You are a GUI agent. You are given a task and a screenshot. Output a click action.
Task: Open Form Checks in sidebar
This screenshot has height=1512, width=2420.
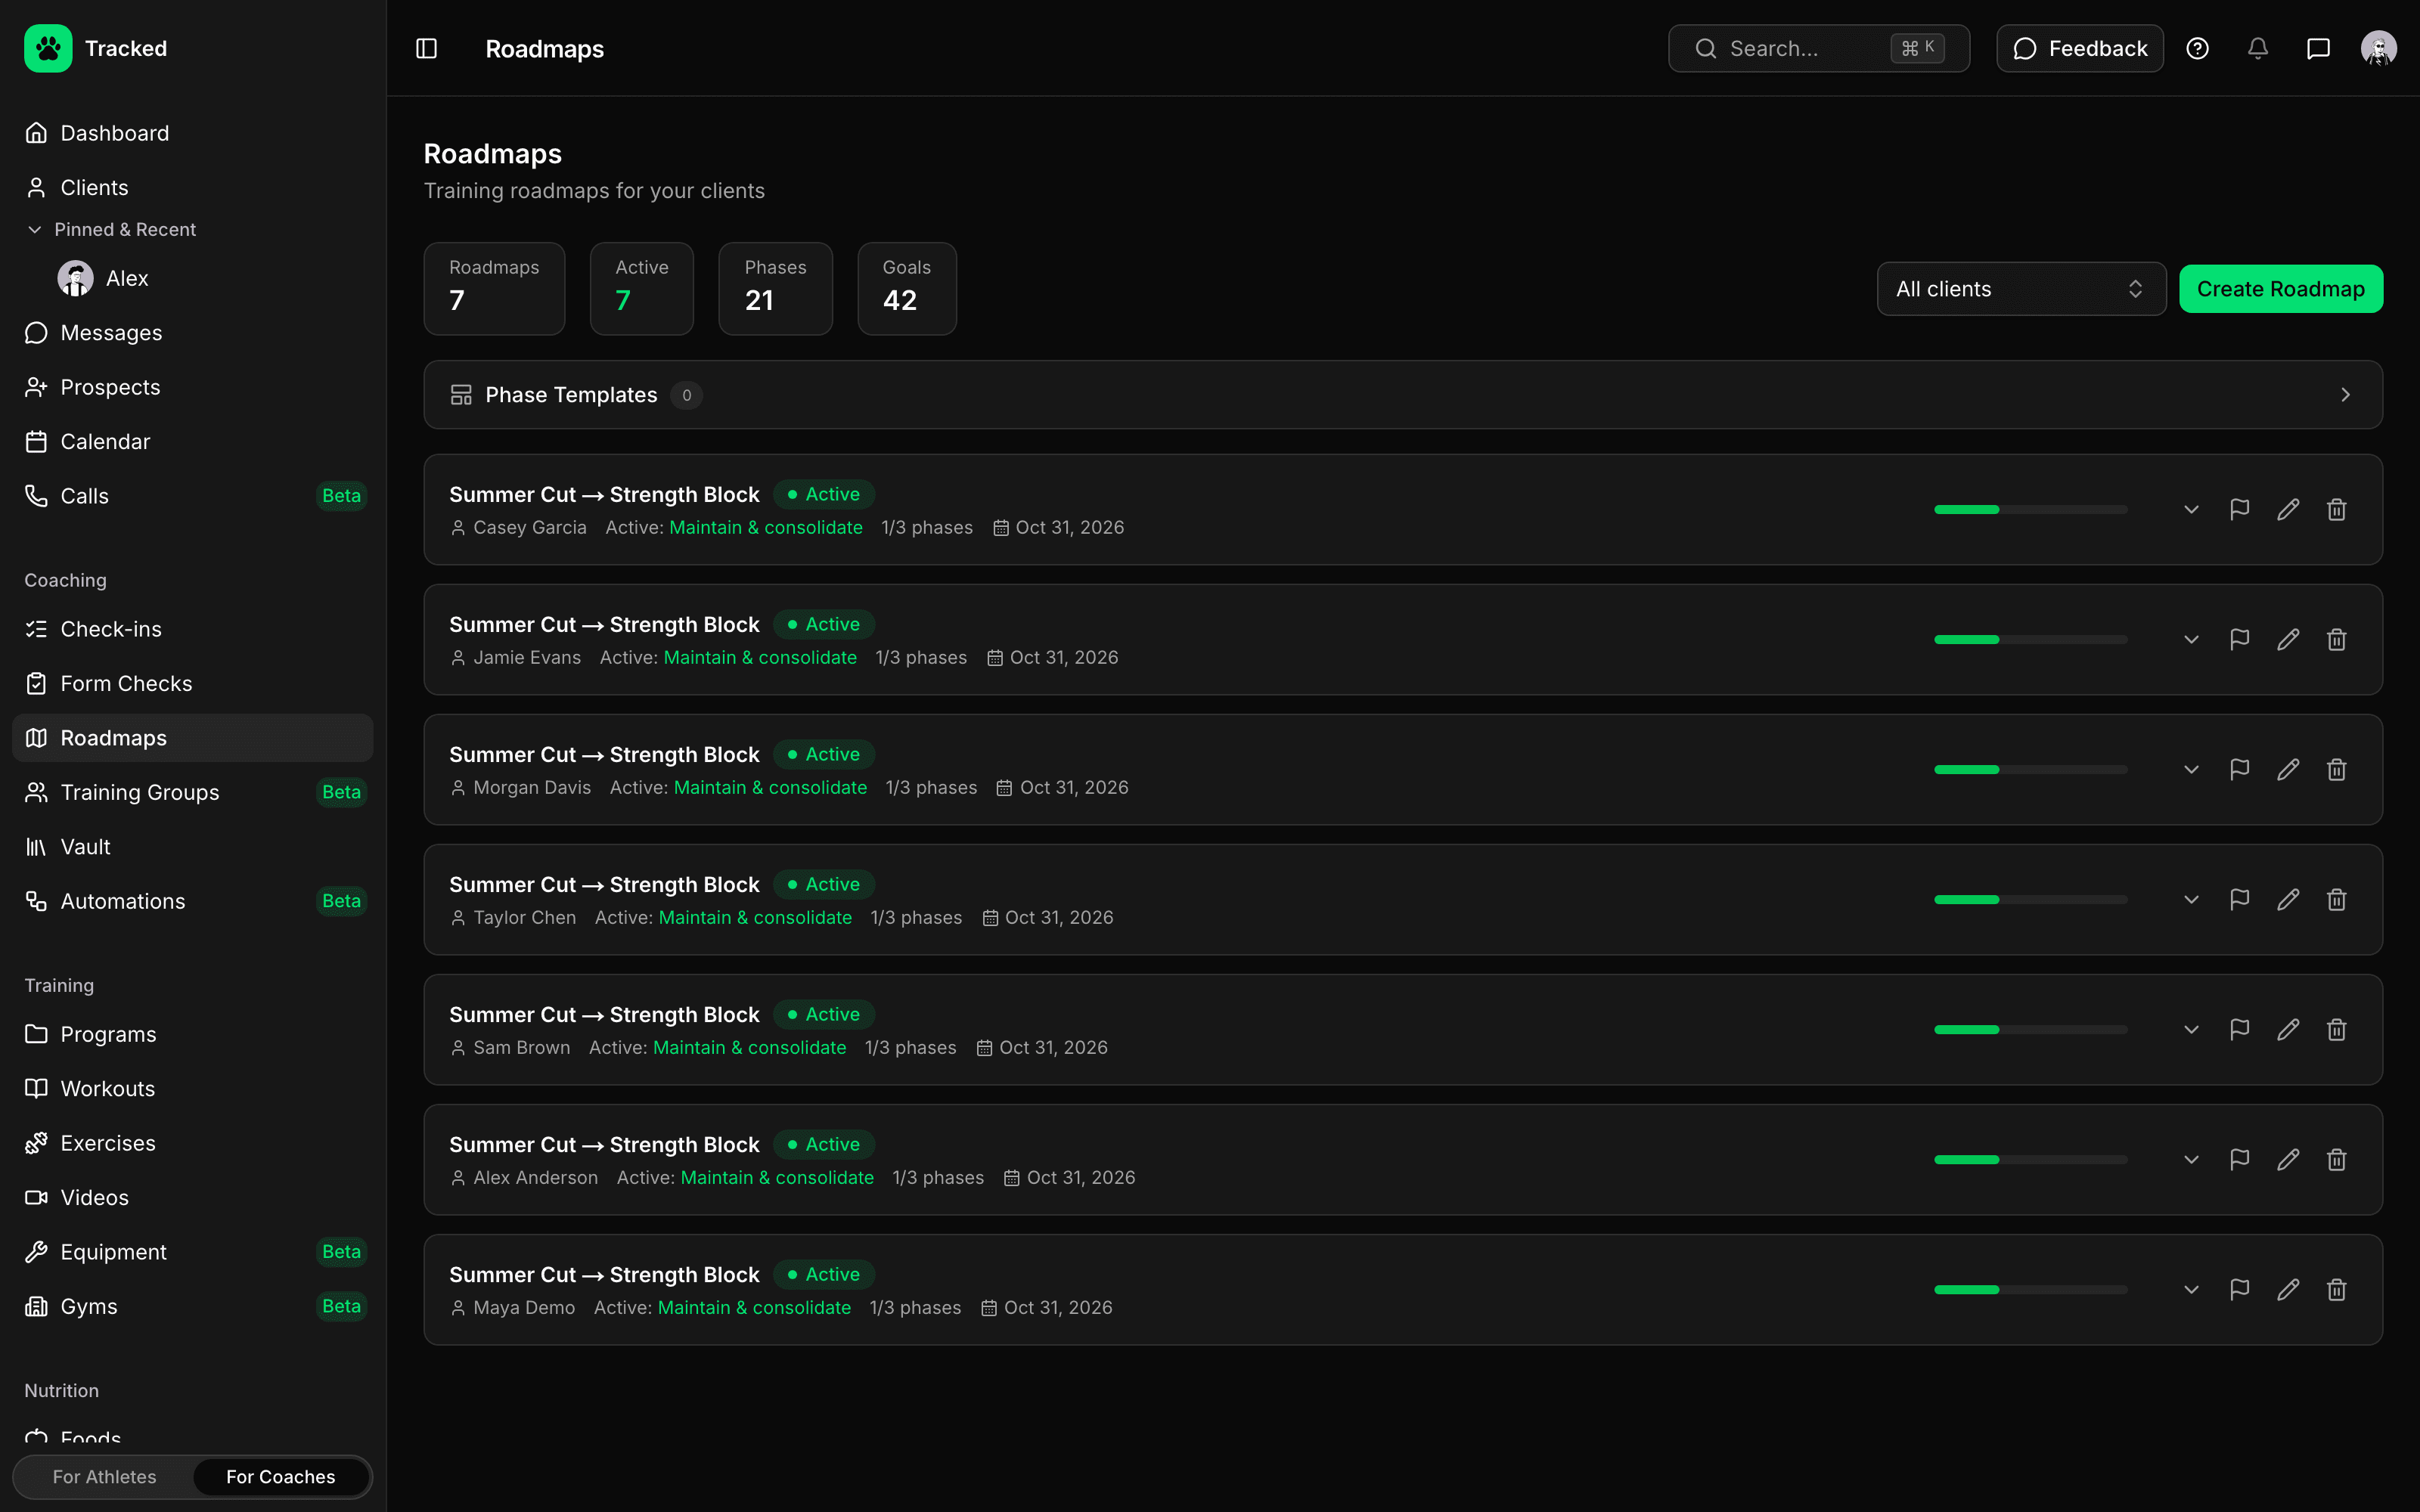(x=192, y=684)
